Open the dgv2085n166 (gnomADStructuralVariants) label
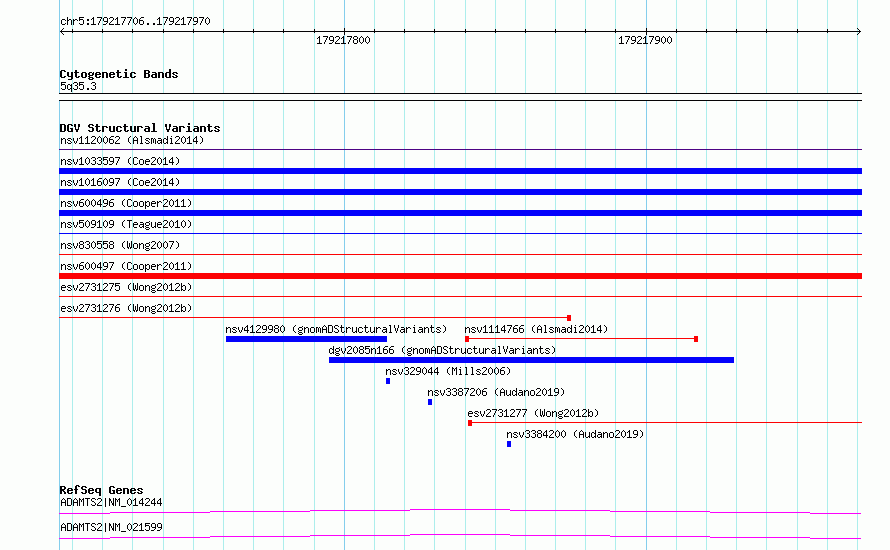Image resolution: width=890 pixels, height=550 pixels. [x=442, y=350]
